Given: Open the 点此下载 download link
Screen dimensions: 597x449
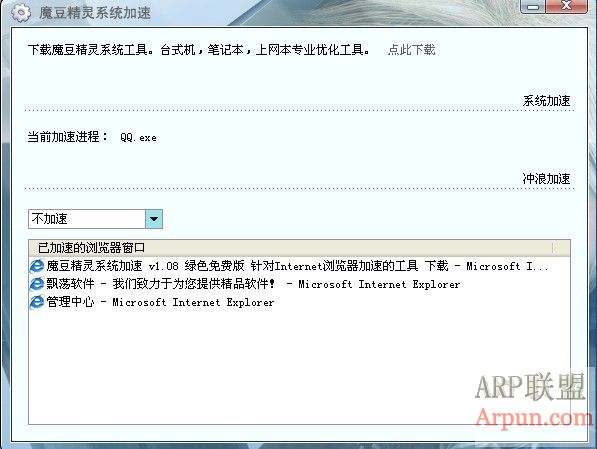Looking at the screenshot, I should click(x=411, y=50).
